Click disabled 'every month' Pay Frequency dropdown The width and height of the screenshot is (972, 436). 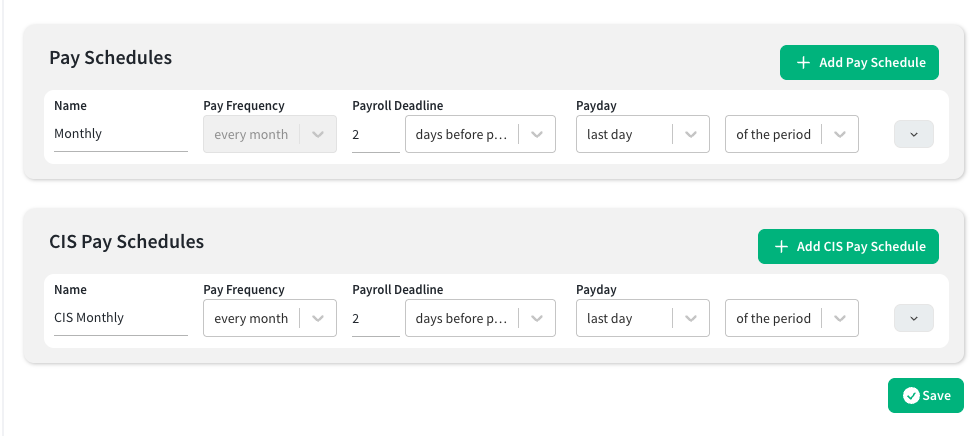(x=270, y=134)
